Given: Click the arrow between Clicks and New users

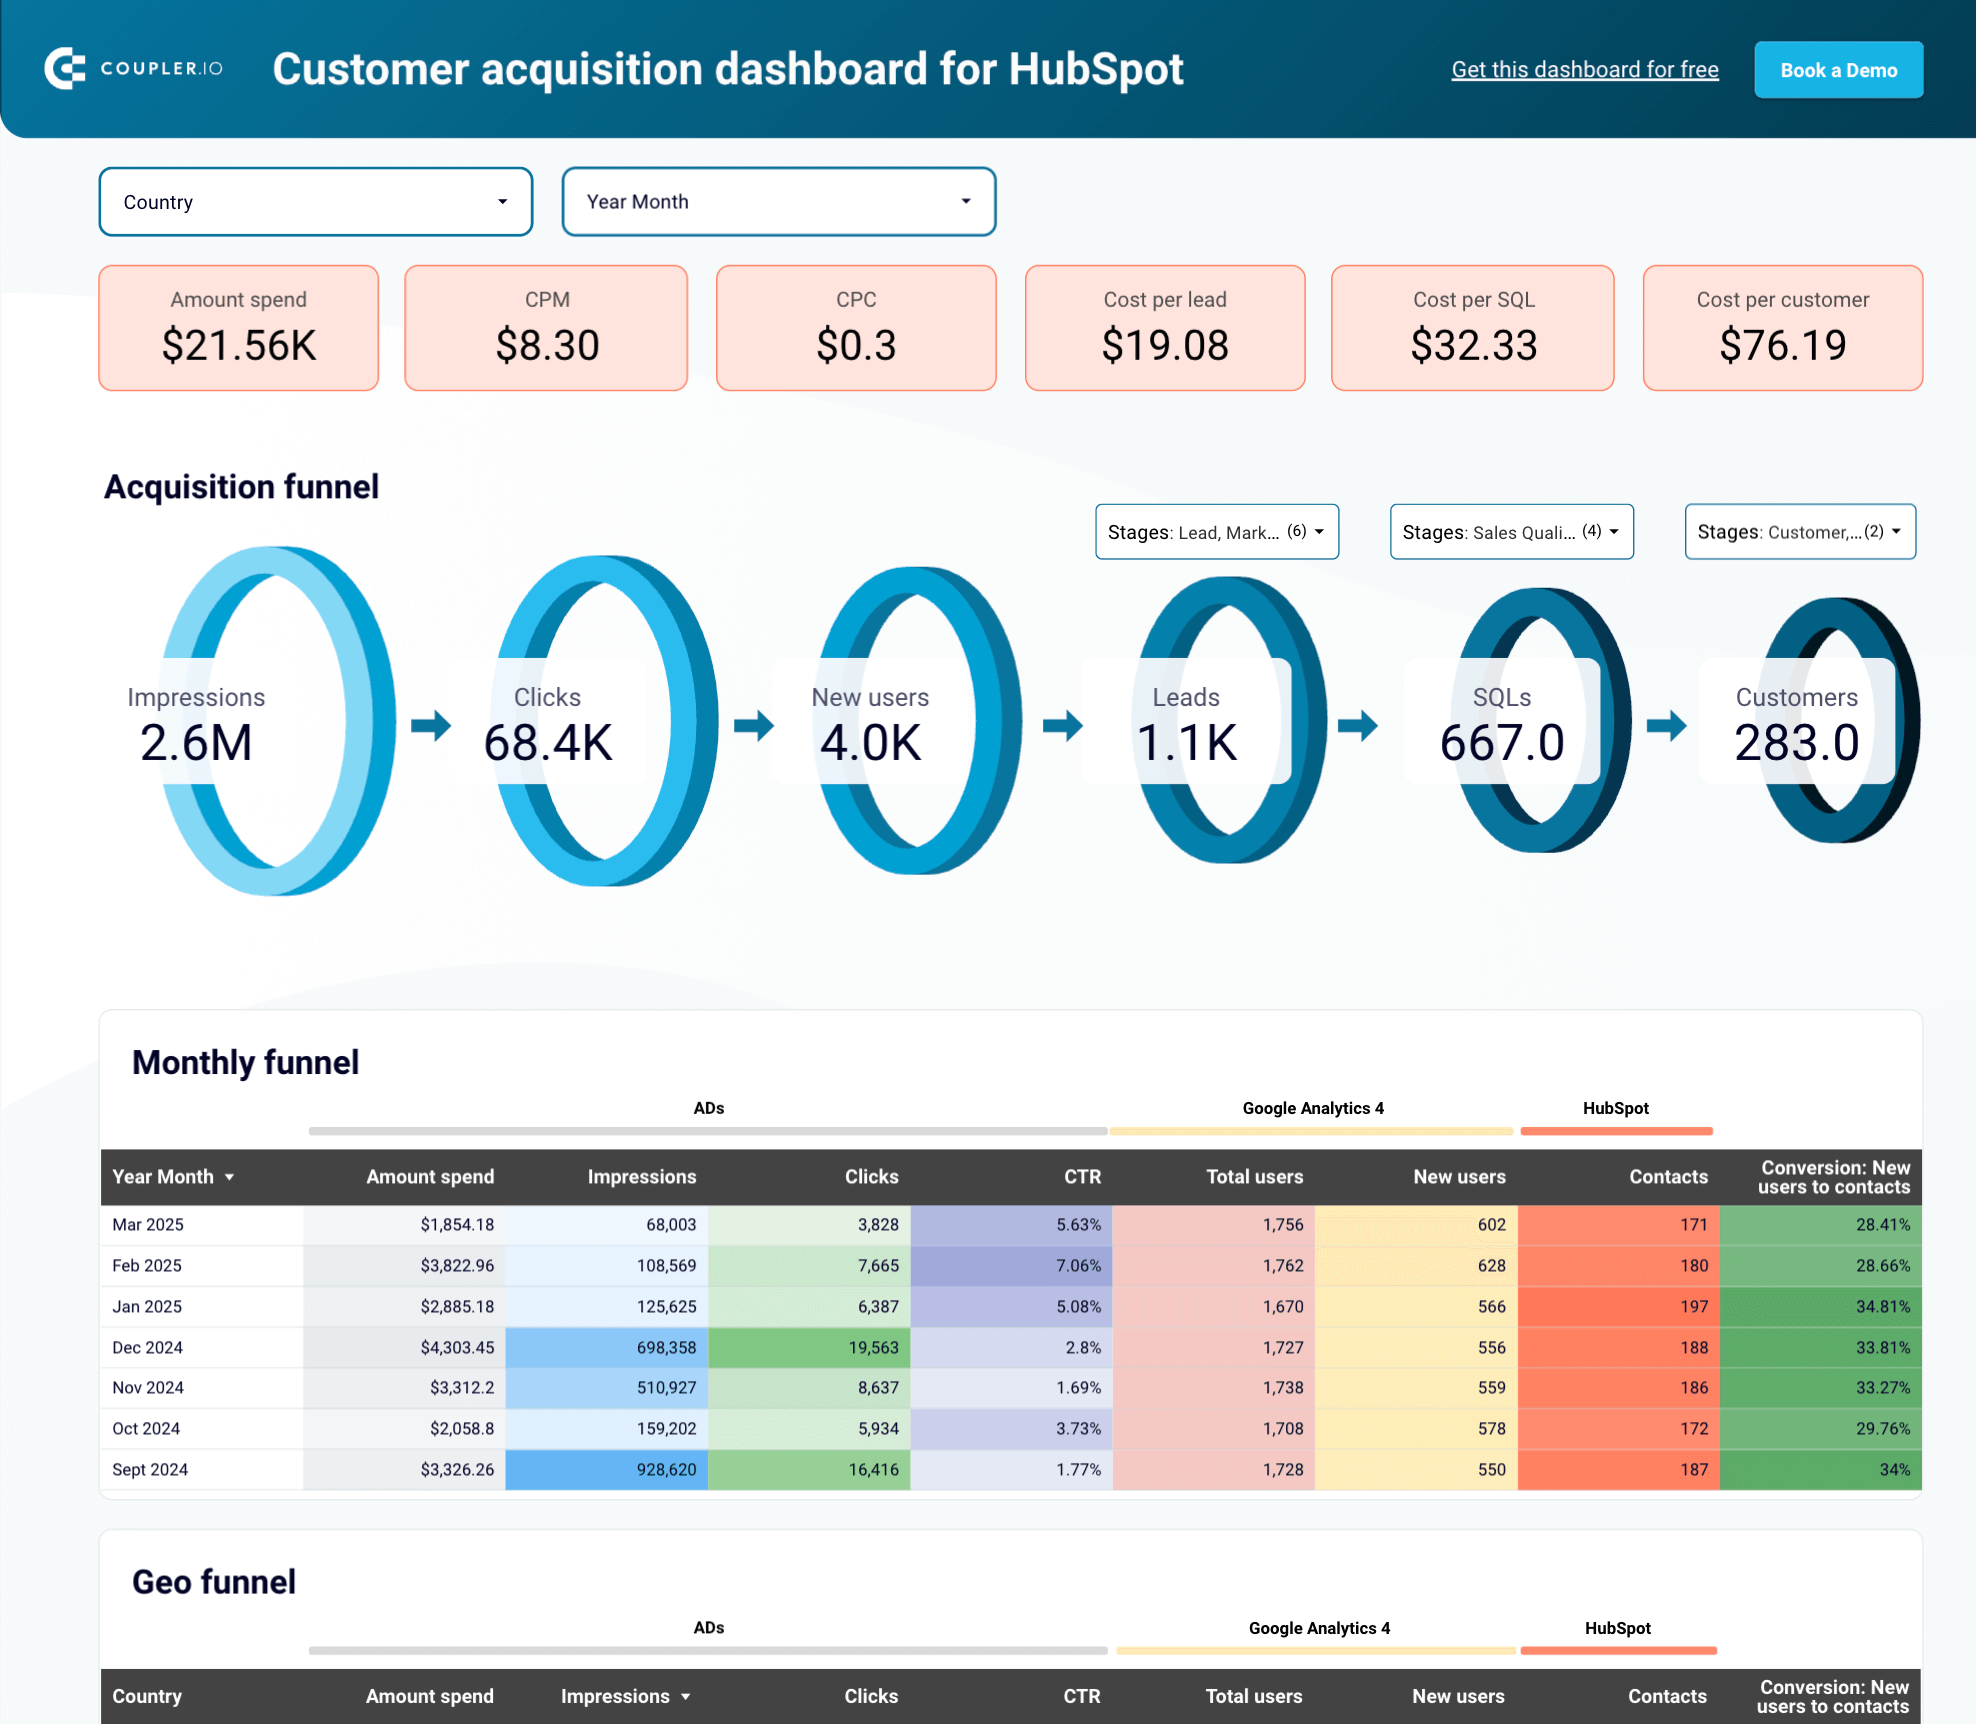Looking at the screenshot, I should tap(755, 728).
